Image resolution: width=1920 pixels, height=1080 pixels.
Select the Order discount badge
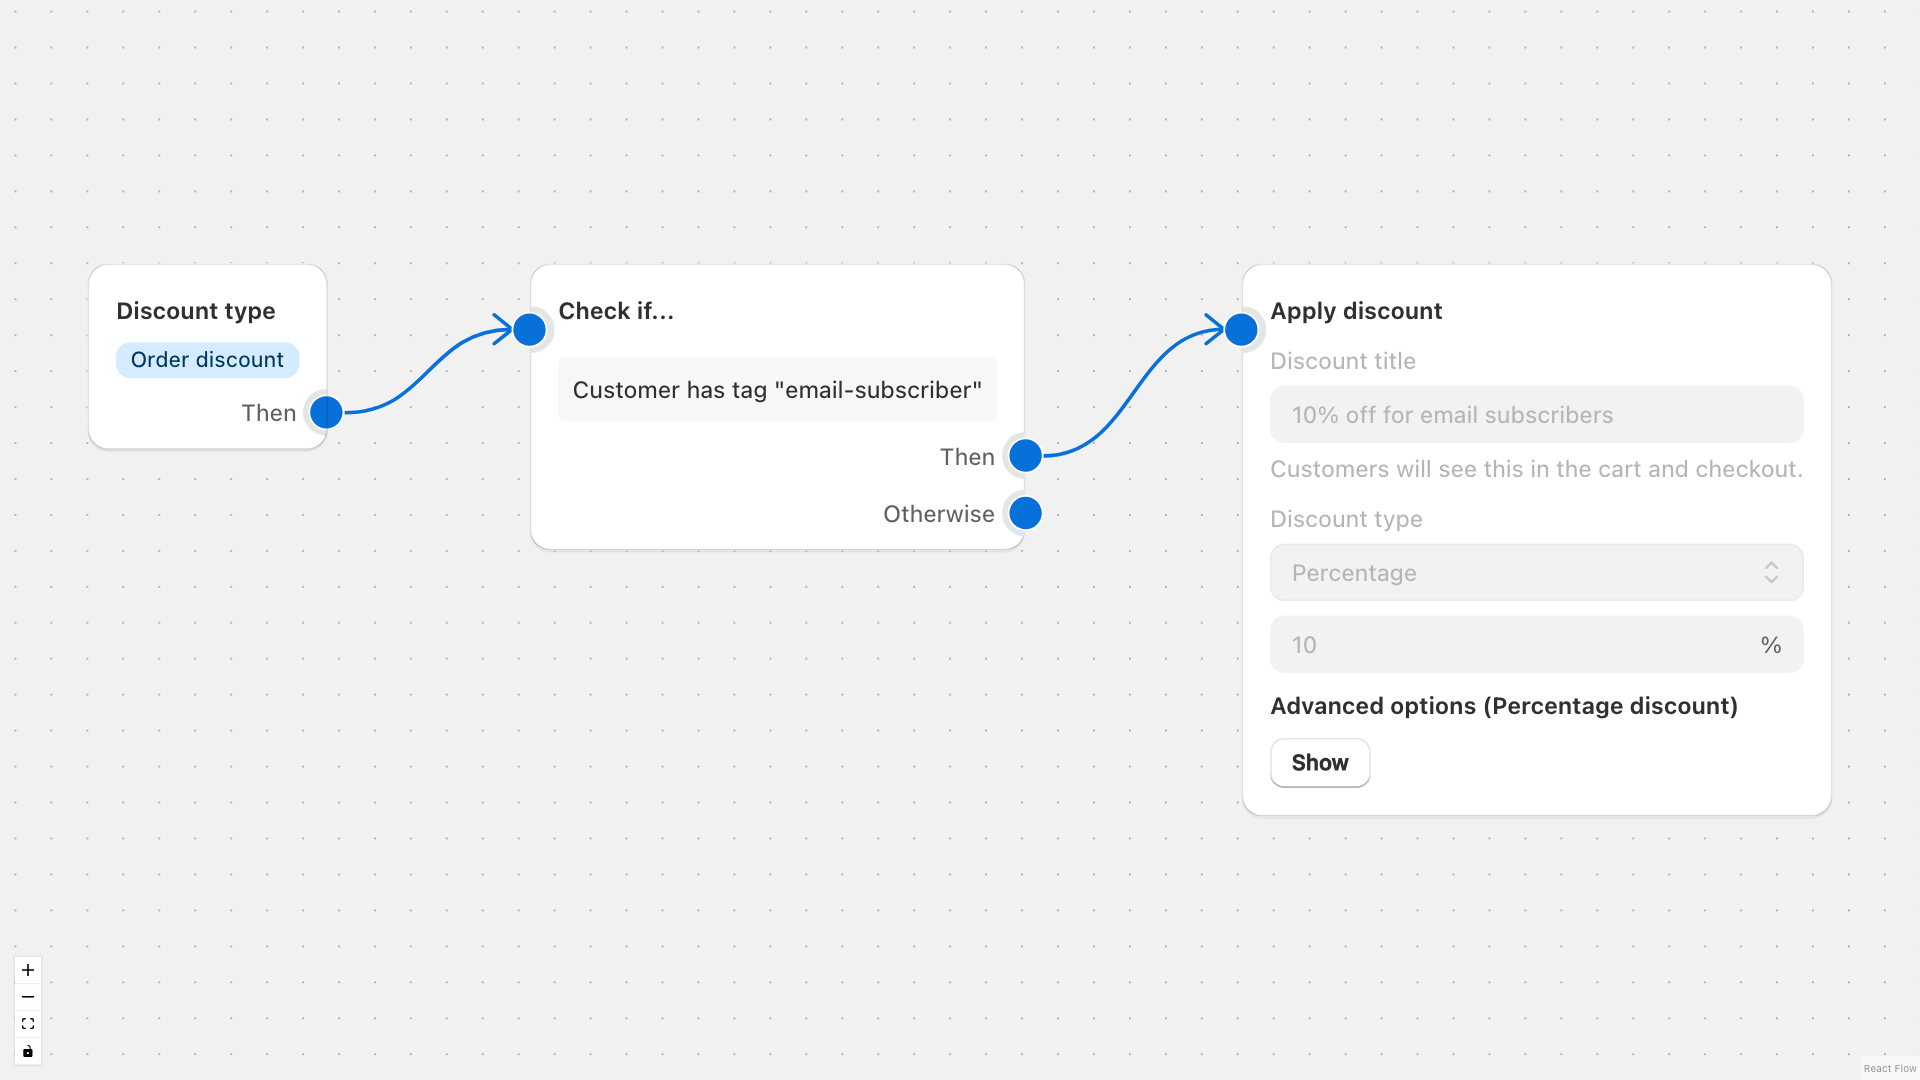click(207, 359)
